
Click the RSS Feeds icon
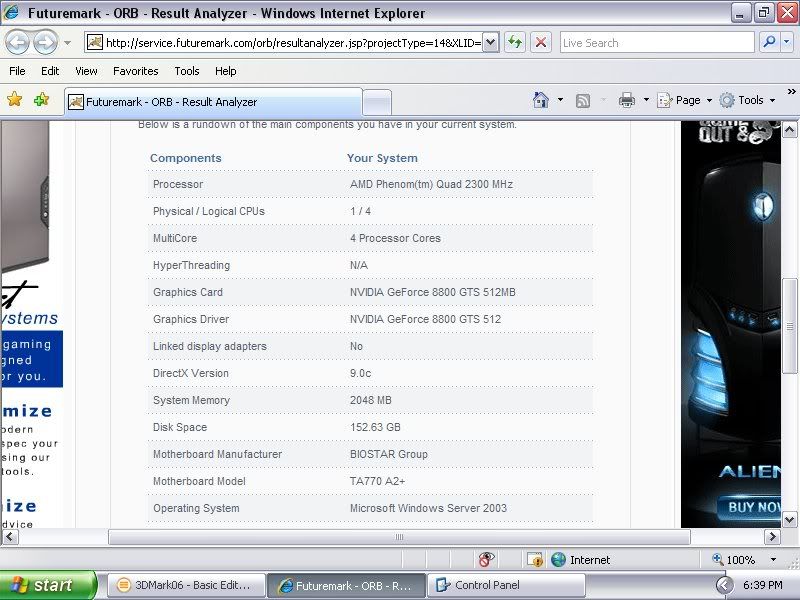583,101
